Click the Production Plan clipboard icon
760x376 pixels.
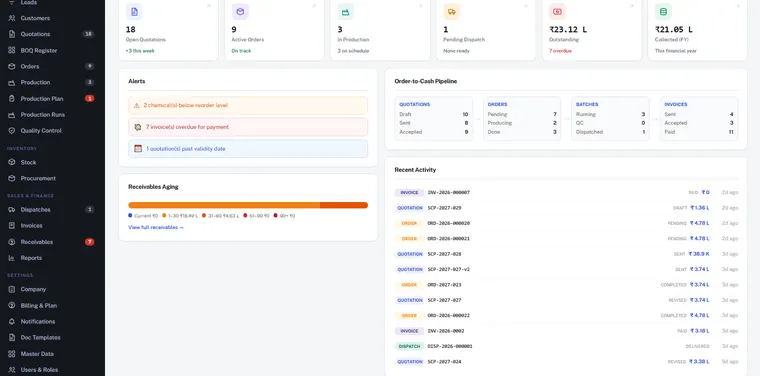click(12, 98)
